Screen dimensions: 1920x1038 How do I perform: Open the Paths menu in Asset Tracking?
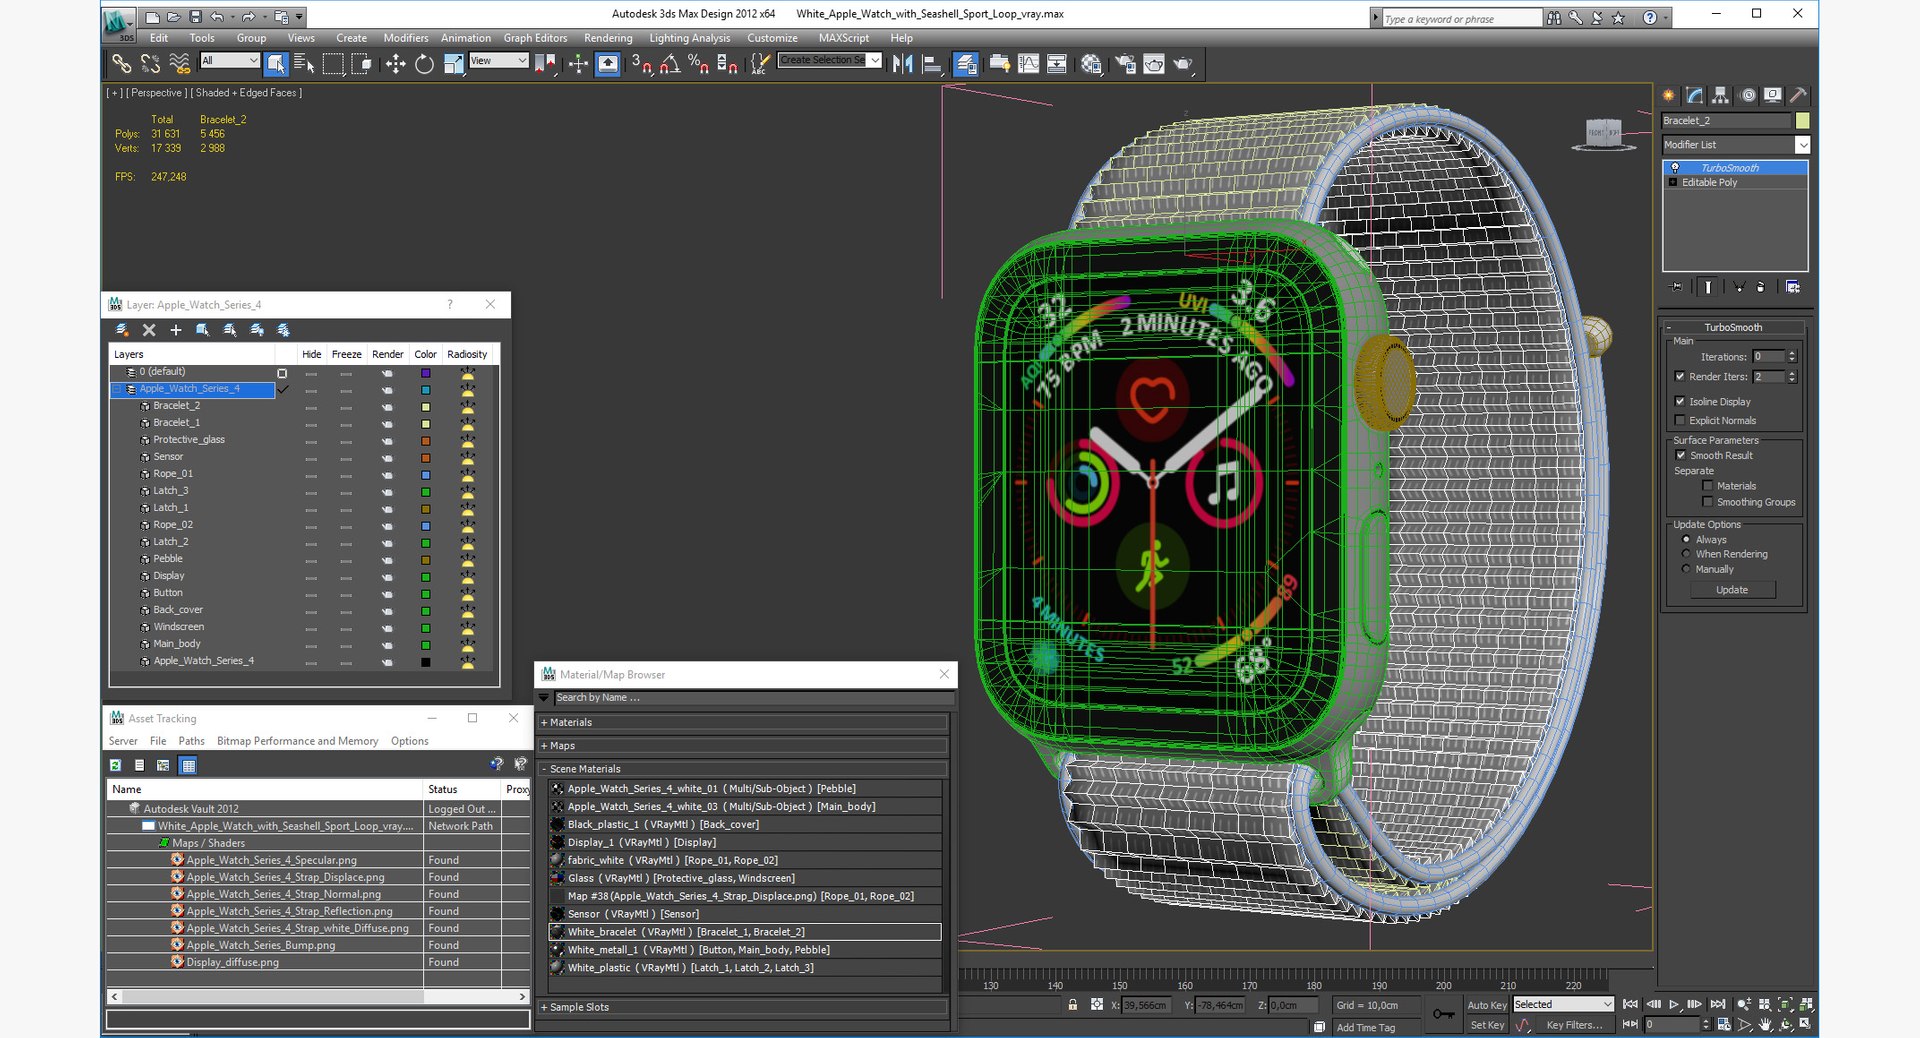tap(191, 741)
